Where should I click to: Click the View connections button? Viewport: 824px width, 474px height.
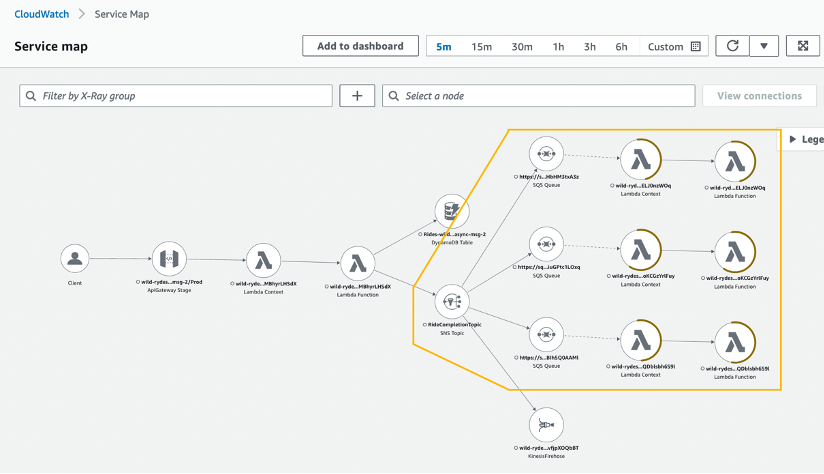click(759, 96)
